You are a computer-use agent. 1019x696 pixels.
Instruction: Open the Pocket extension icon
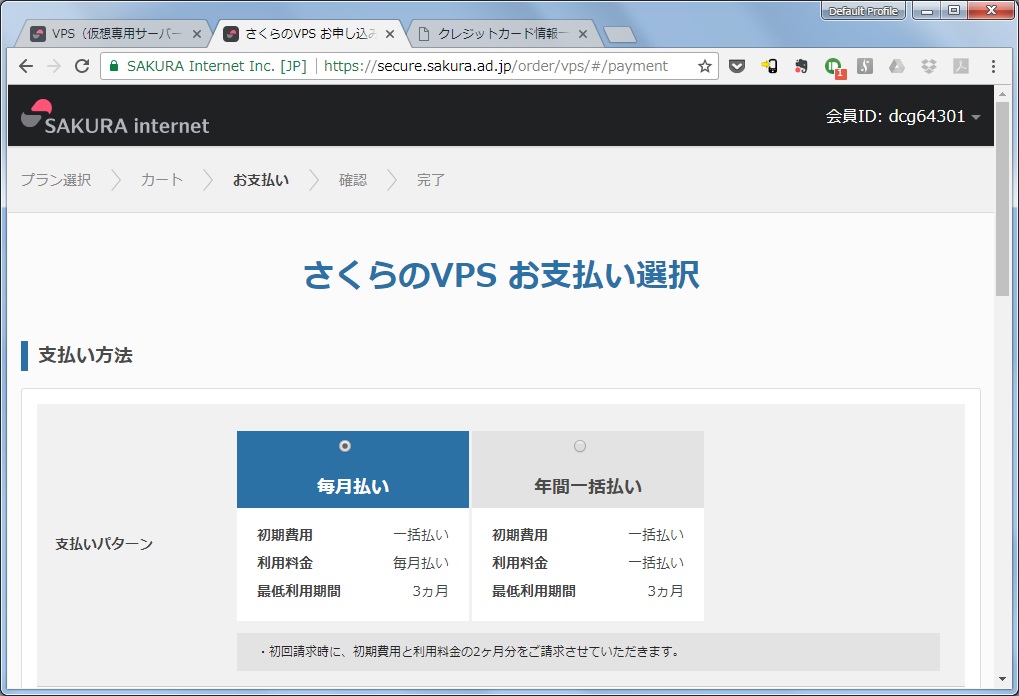[736, 66]
